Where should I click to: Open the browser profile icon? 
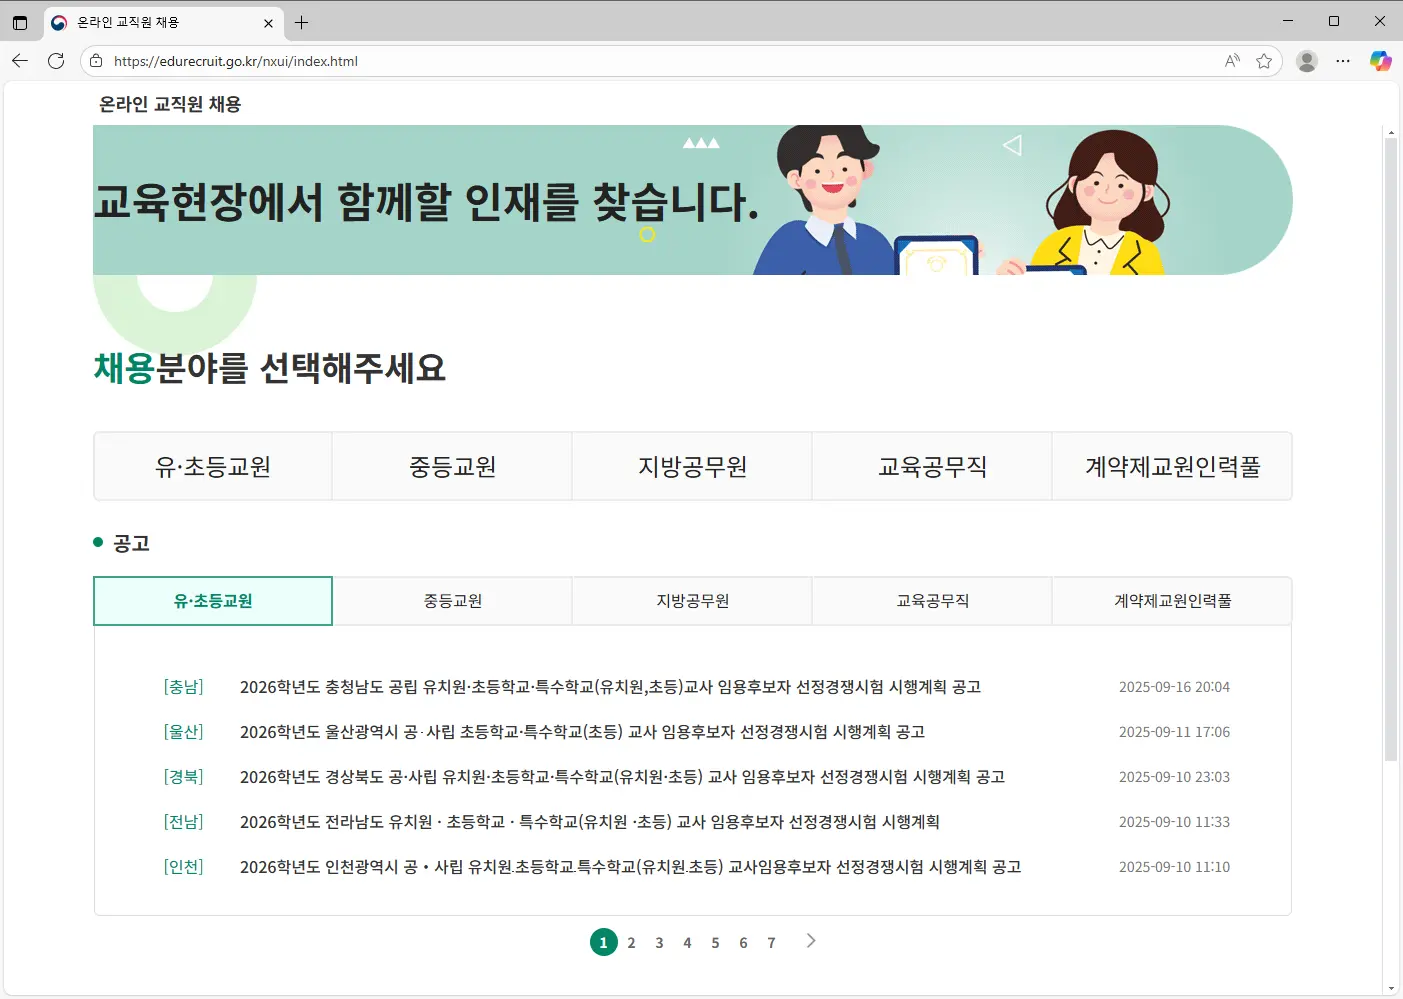(x=1306, y=61)
